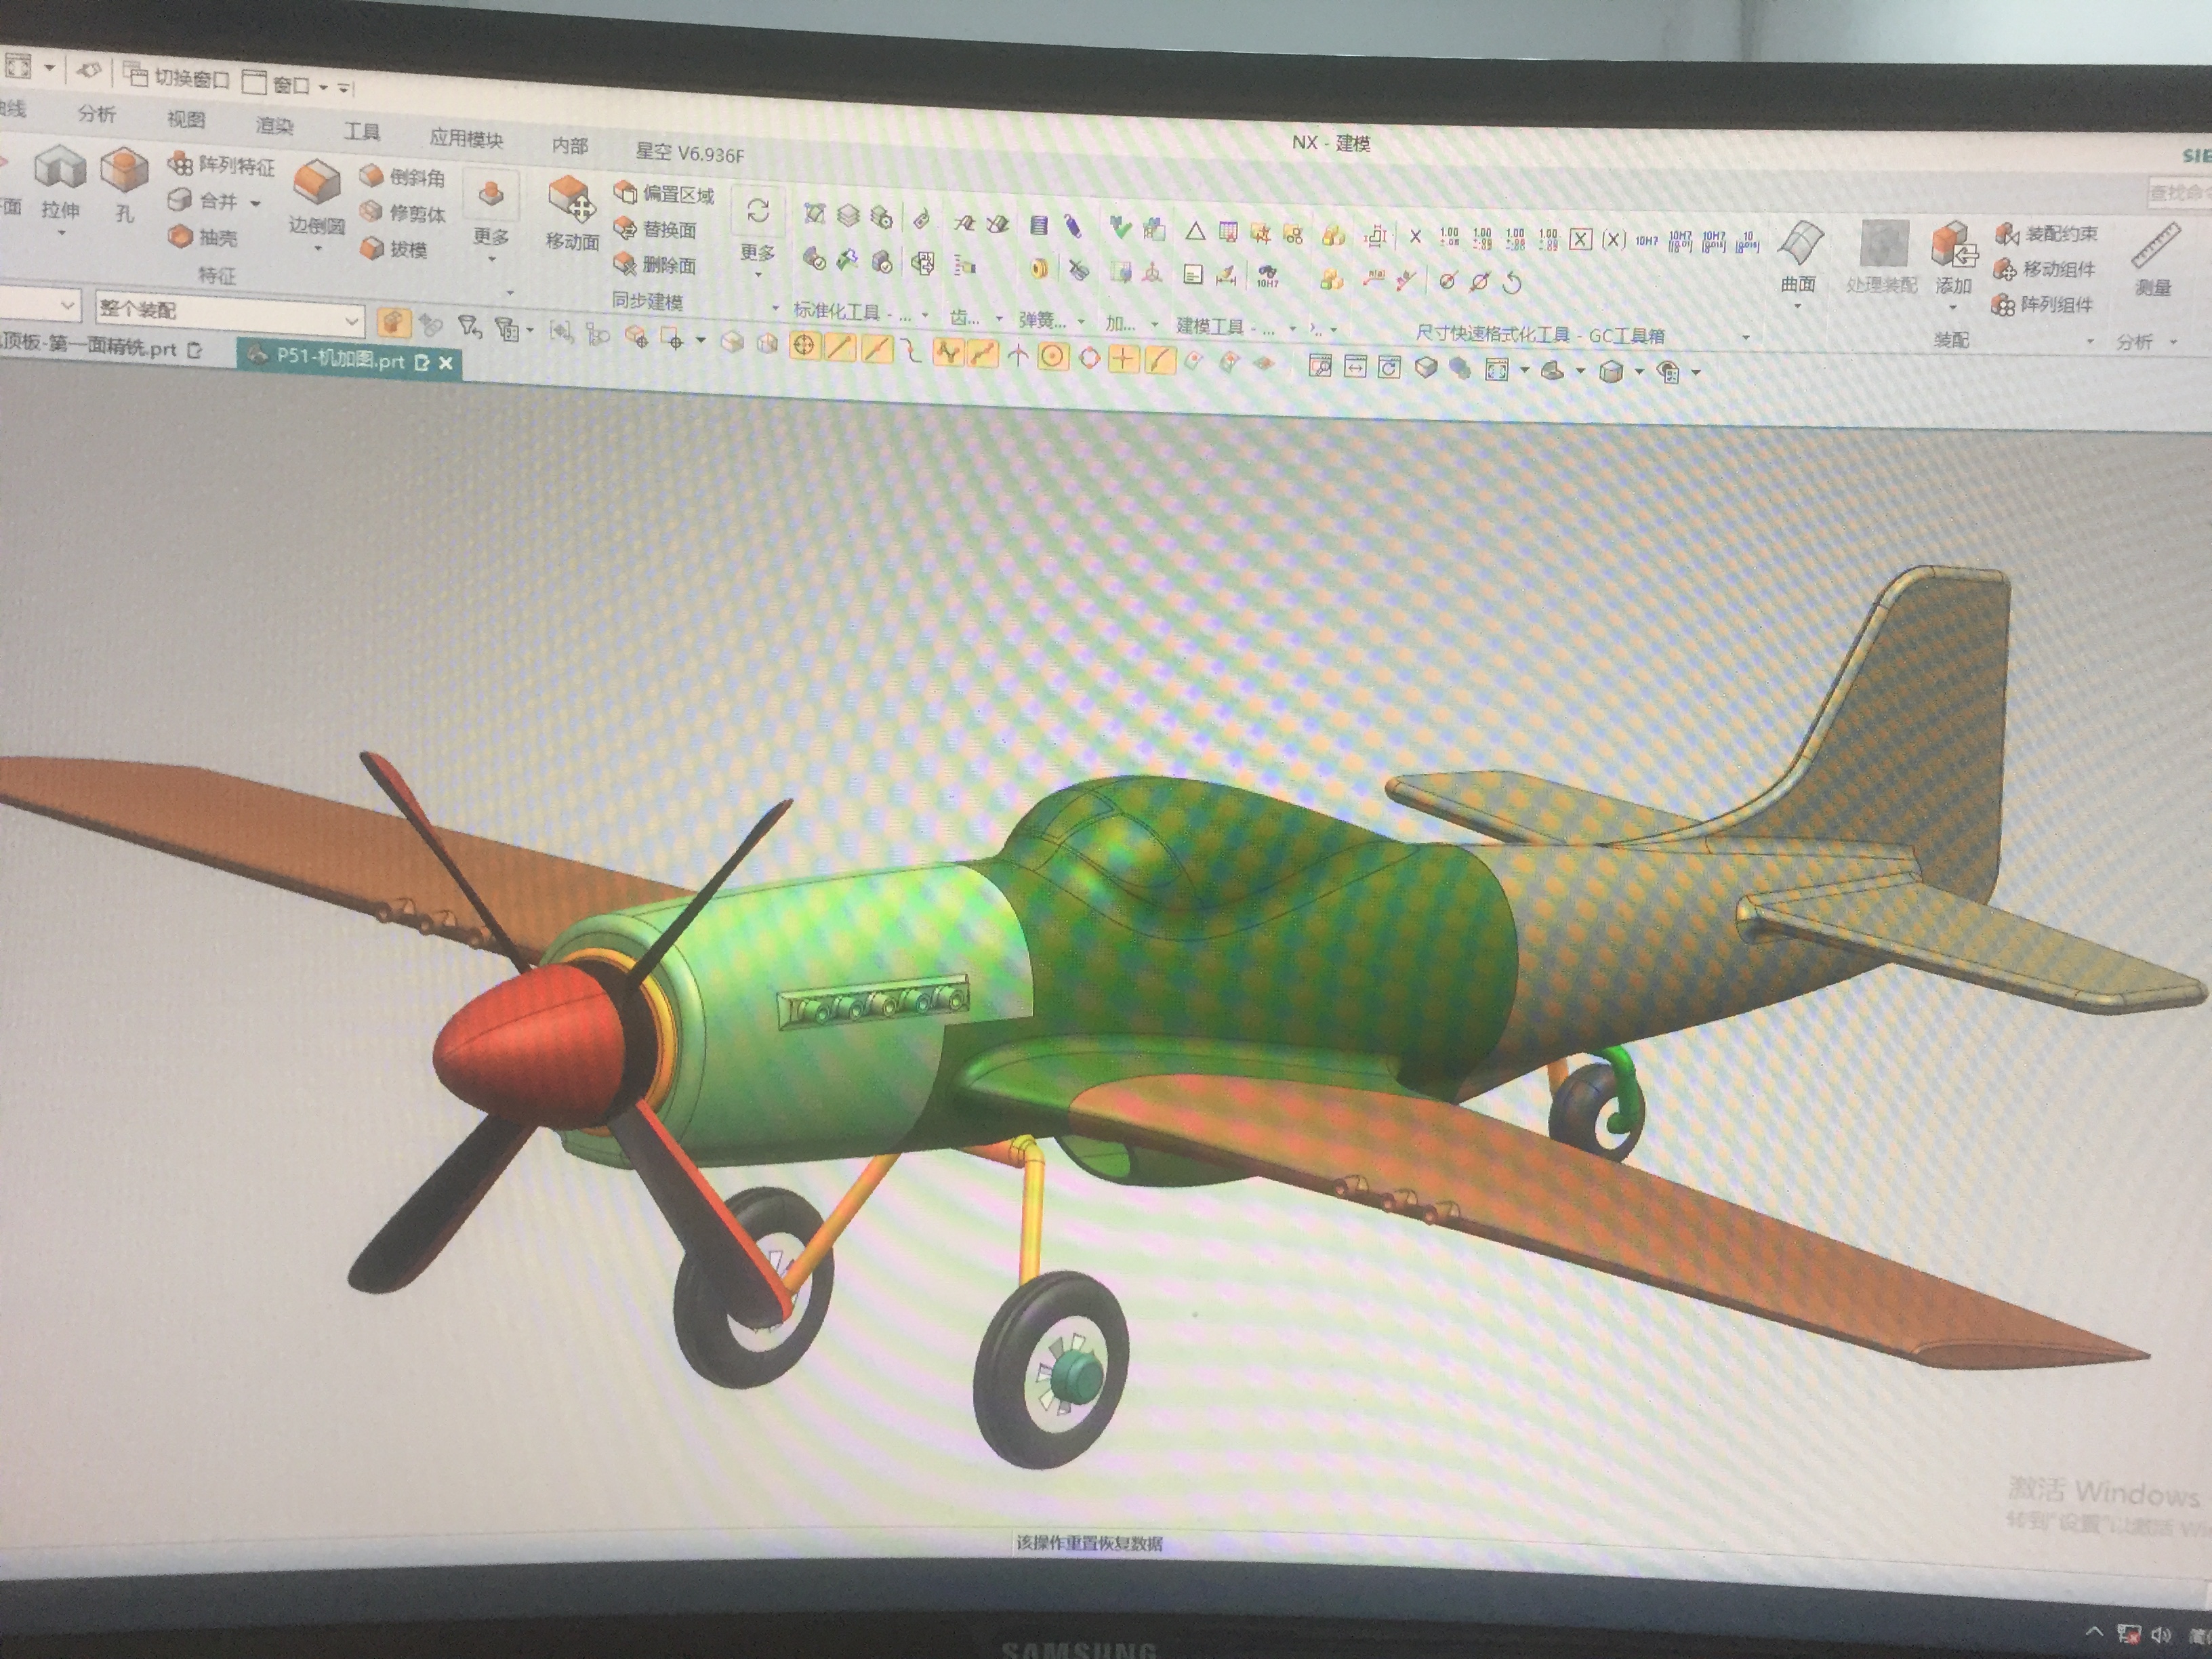Select the 孔 (Hole) tool
Image resolution: width=2212 pixels, height=1659 pixels.
tap(124, 184)
